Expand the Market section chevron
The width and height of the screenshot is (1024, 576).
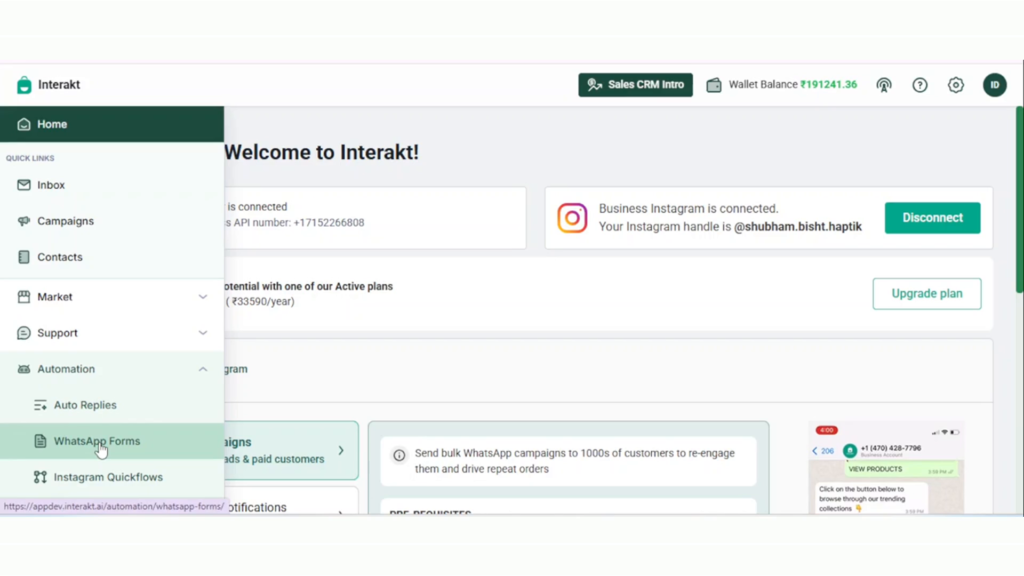(203, 297)
